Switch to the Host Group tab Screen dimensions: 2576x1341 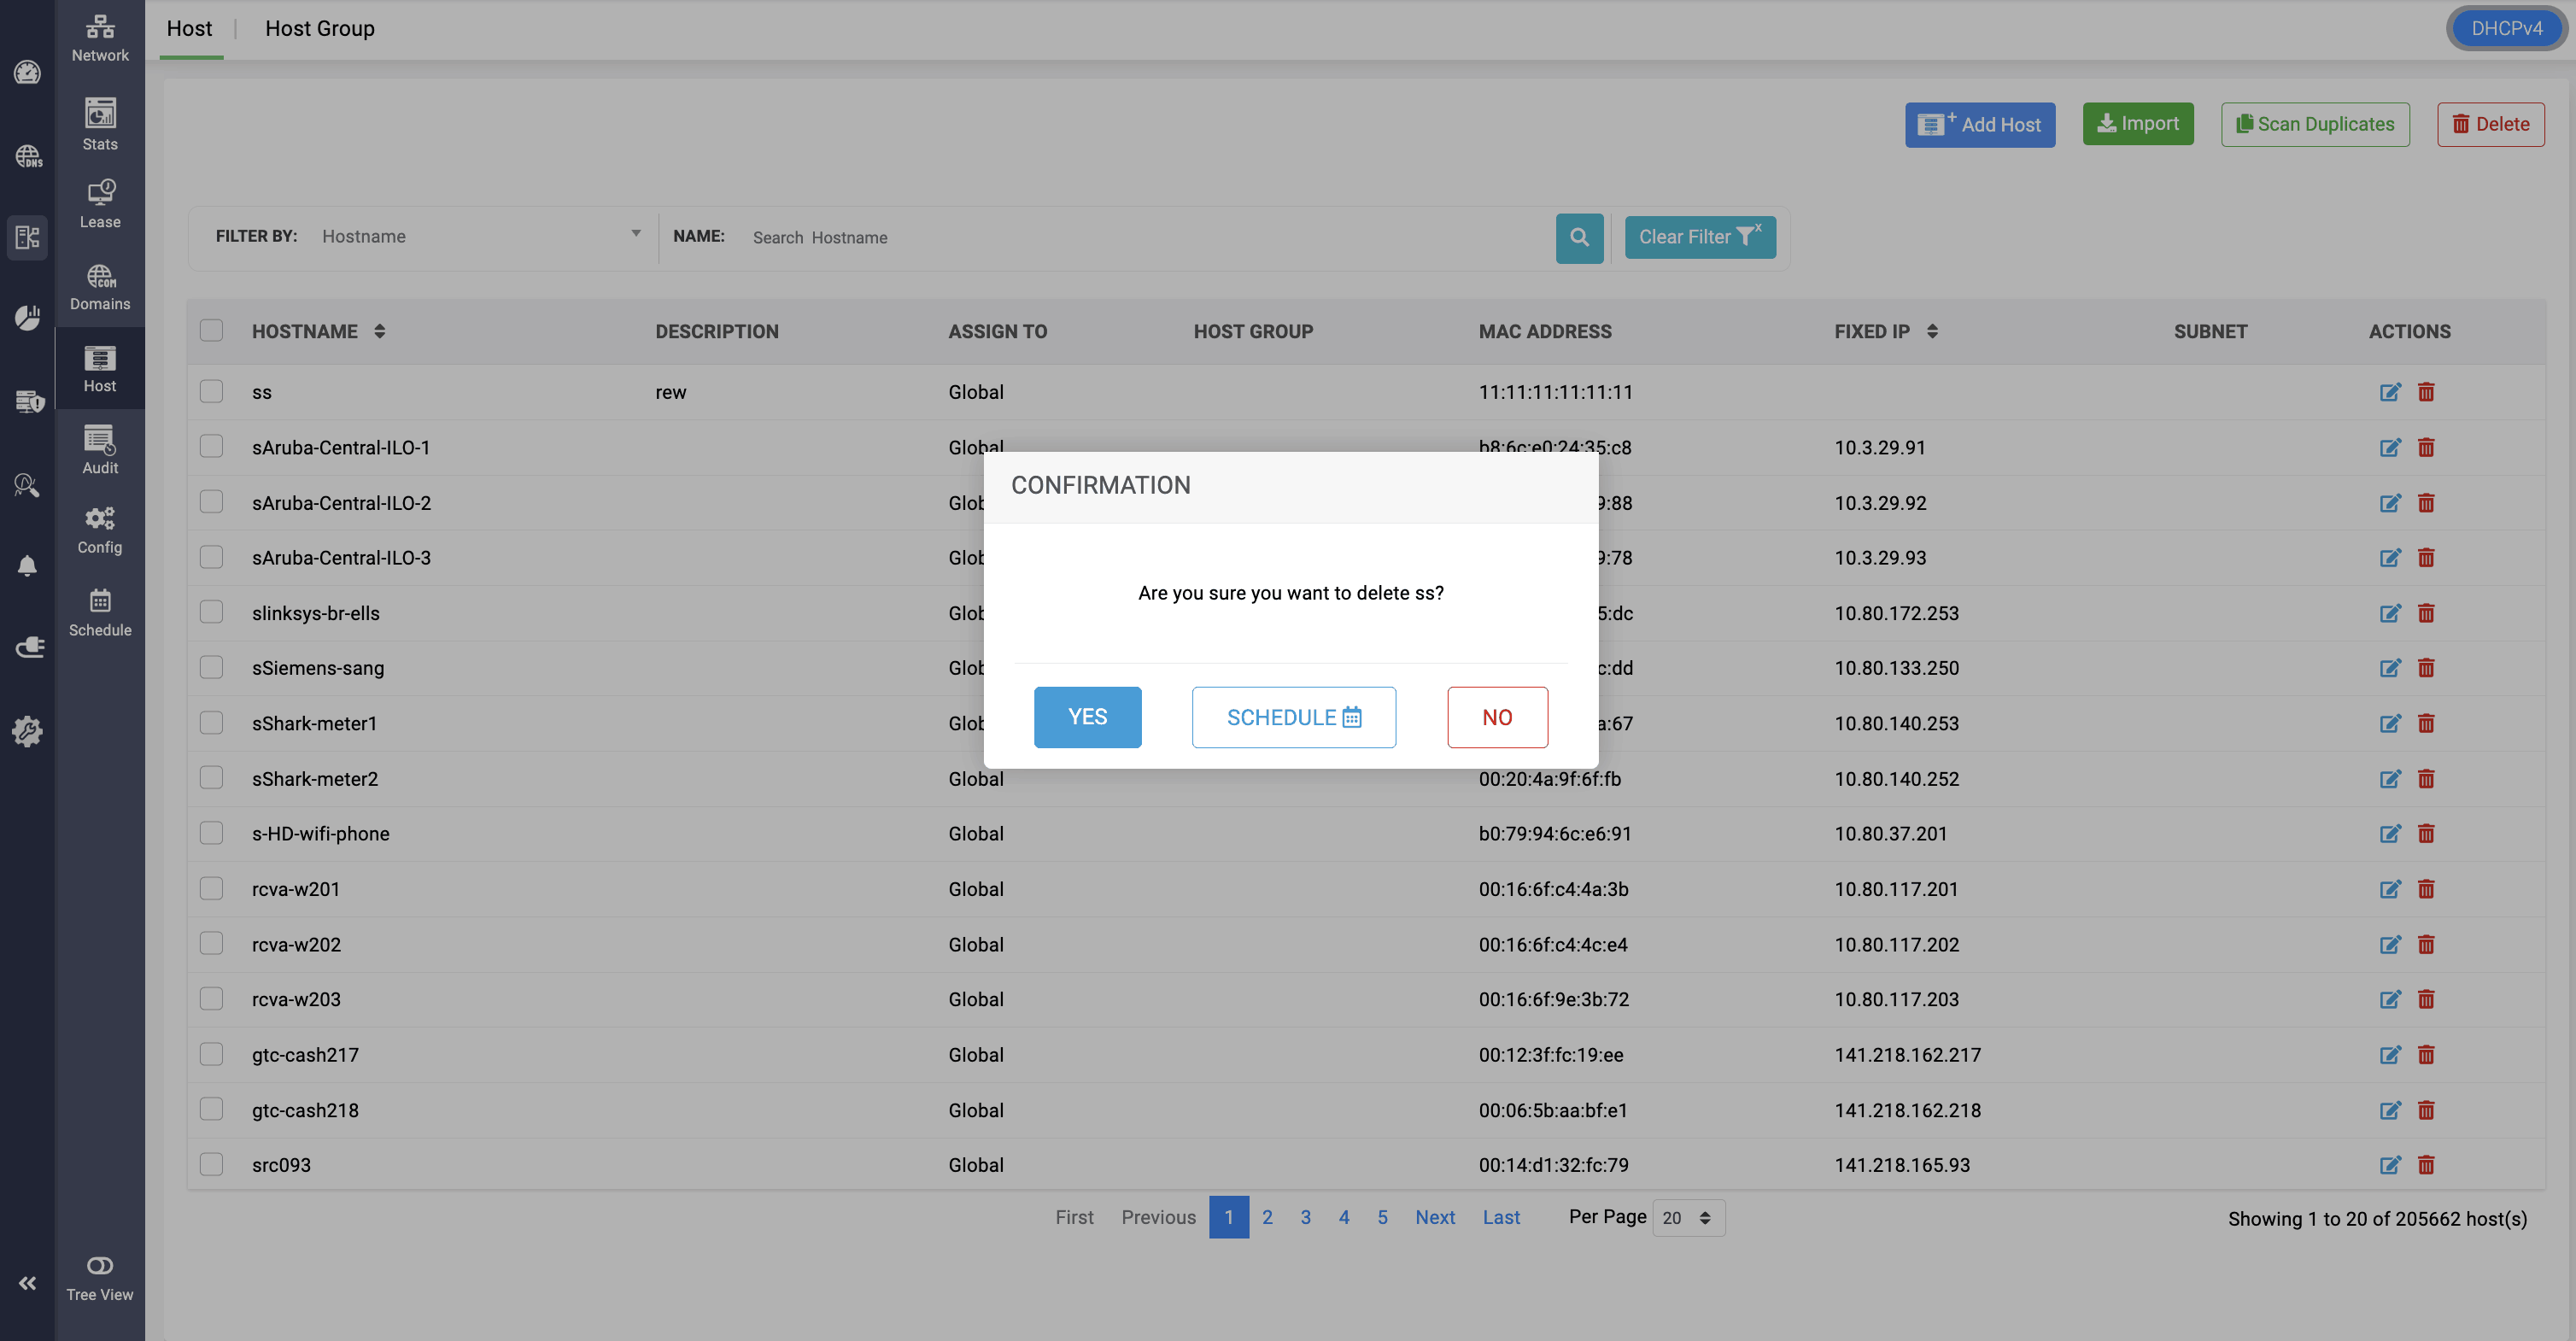[x=320, y=28]
